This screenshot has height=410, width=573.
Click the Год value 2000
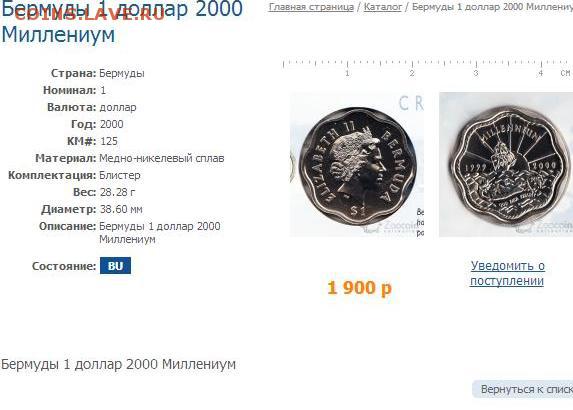tap(111, 124)
